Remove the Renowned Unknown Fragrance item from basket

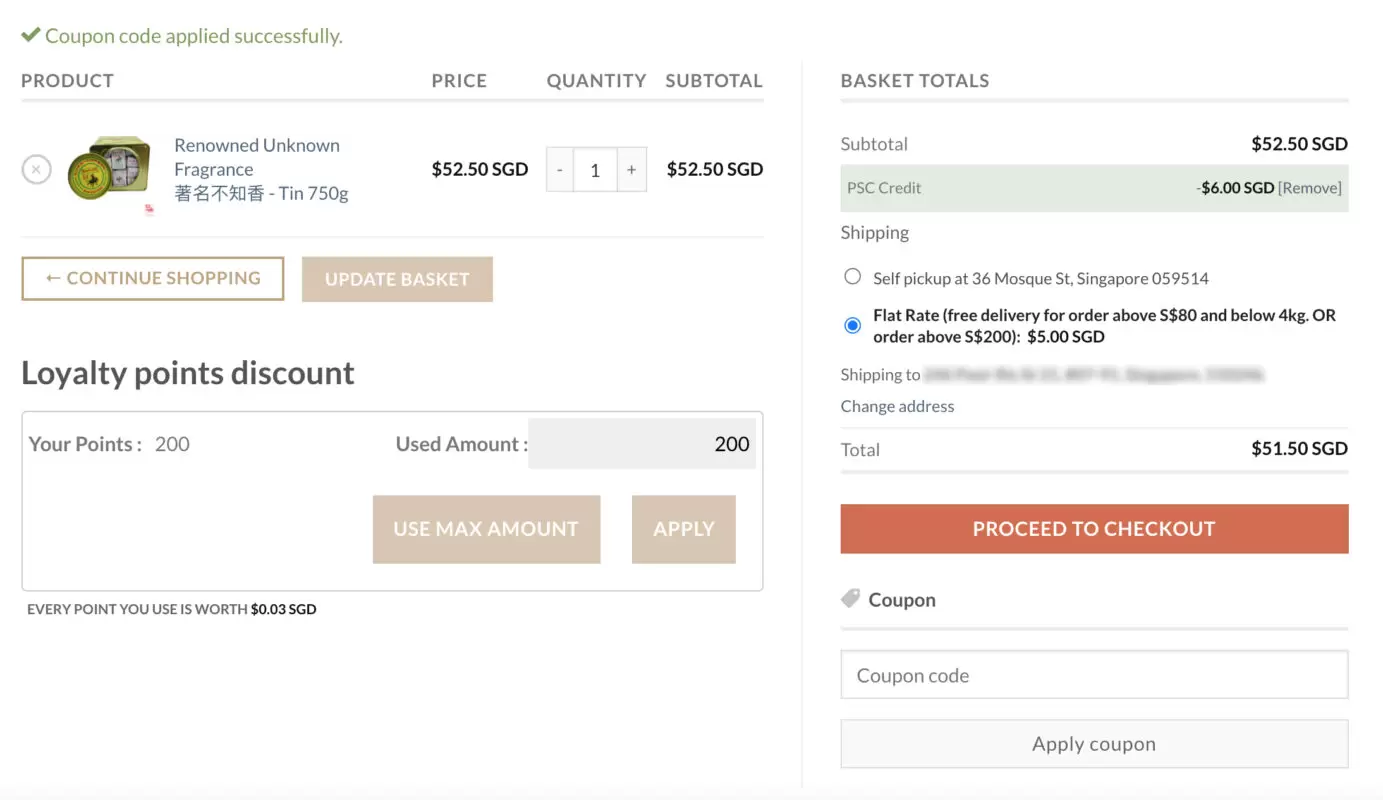[x=36, y=170]
